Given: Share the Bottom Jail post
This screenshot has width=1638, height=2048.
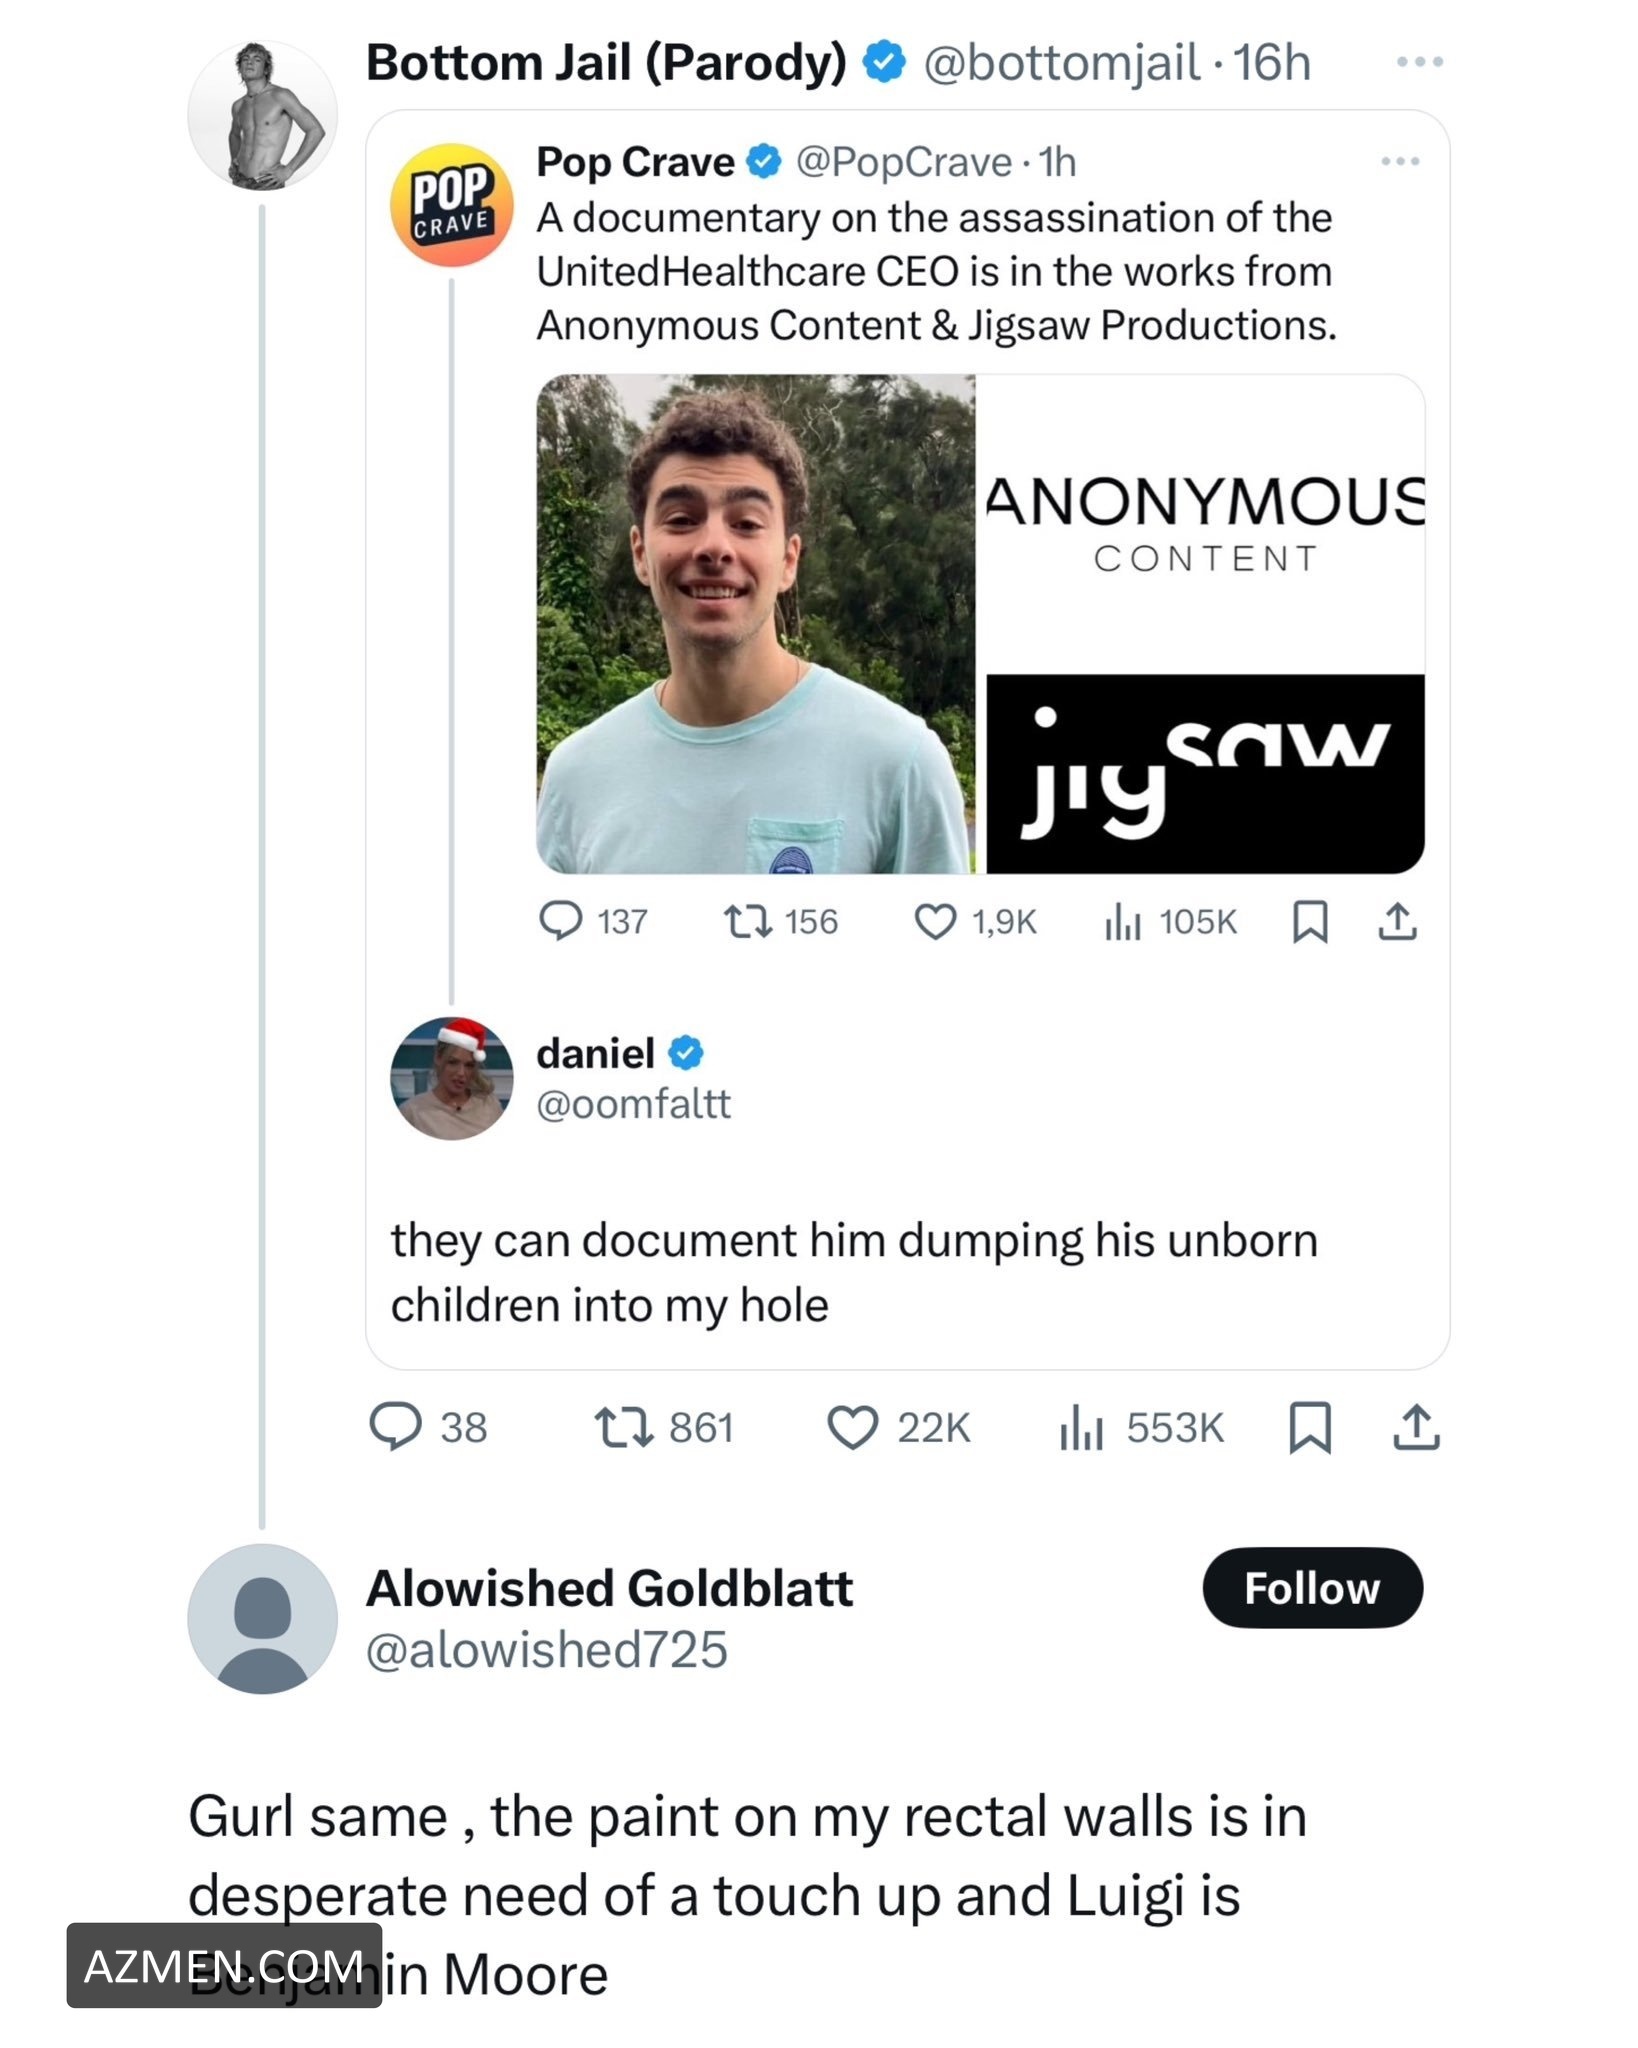Looking at the screenshot, I should tap(1416, 1427).
